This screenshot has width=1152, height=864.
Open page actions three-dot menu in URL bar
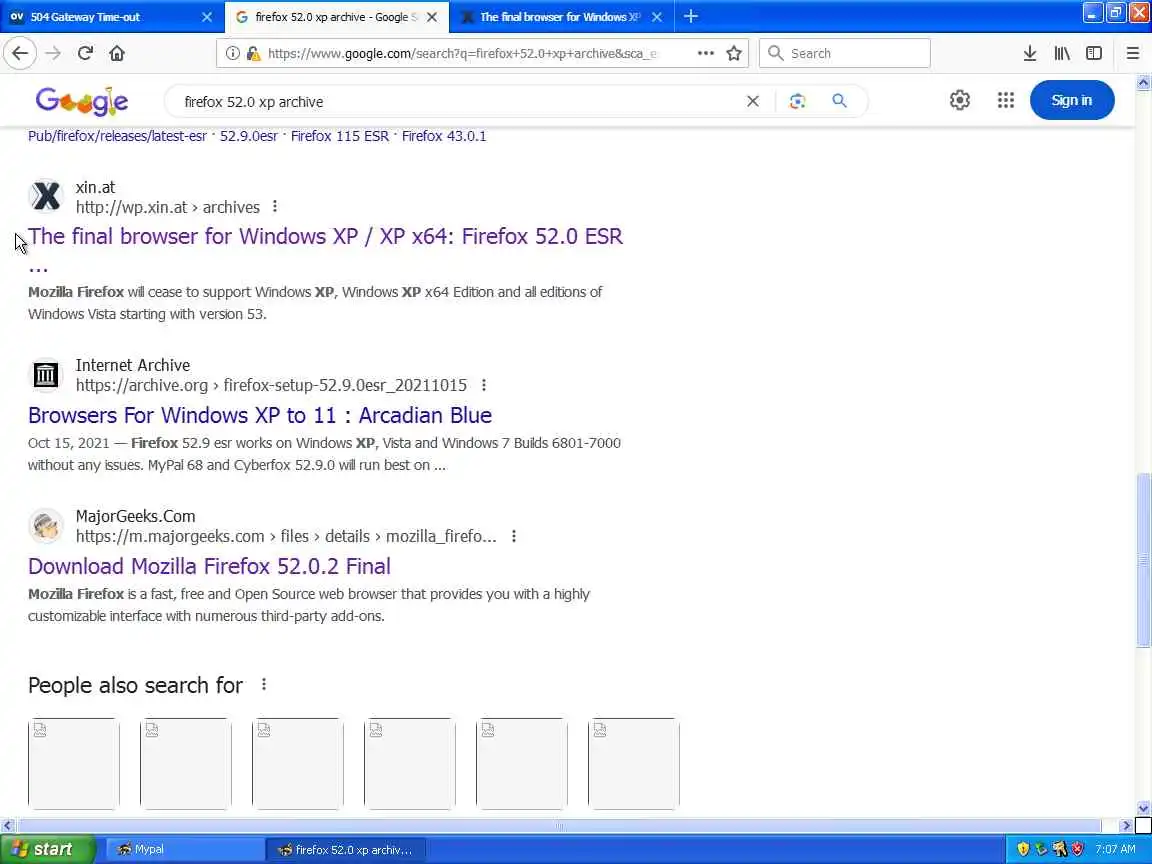point(705,53)
